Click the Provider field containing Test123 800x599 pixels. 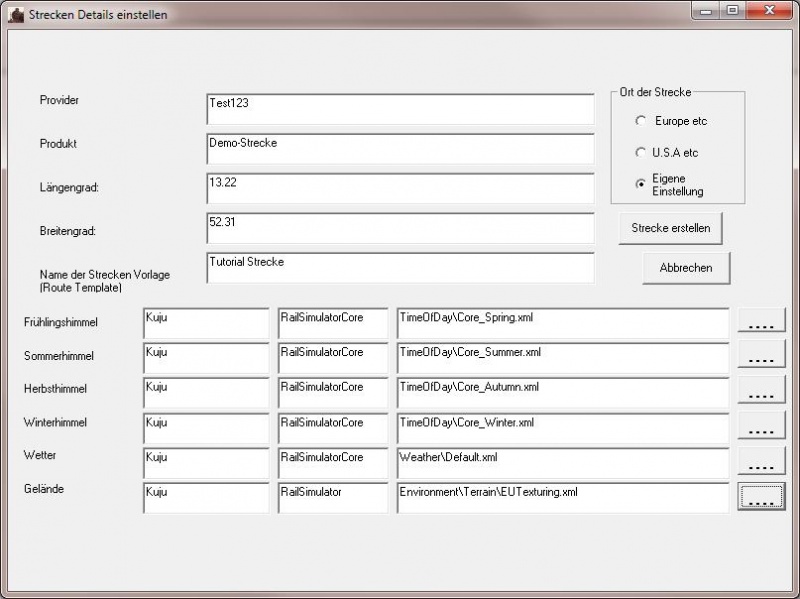(400, 109)
